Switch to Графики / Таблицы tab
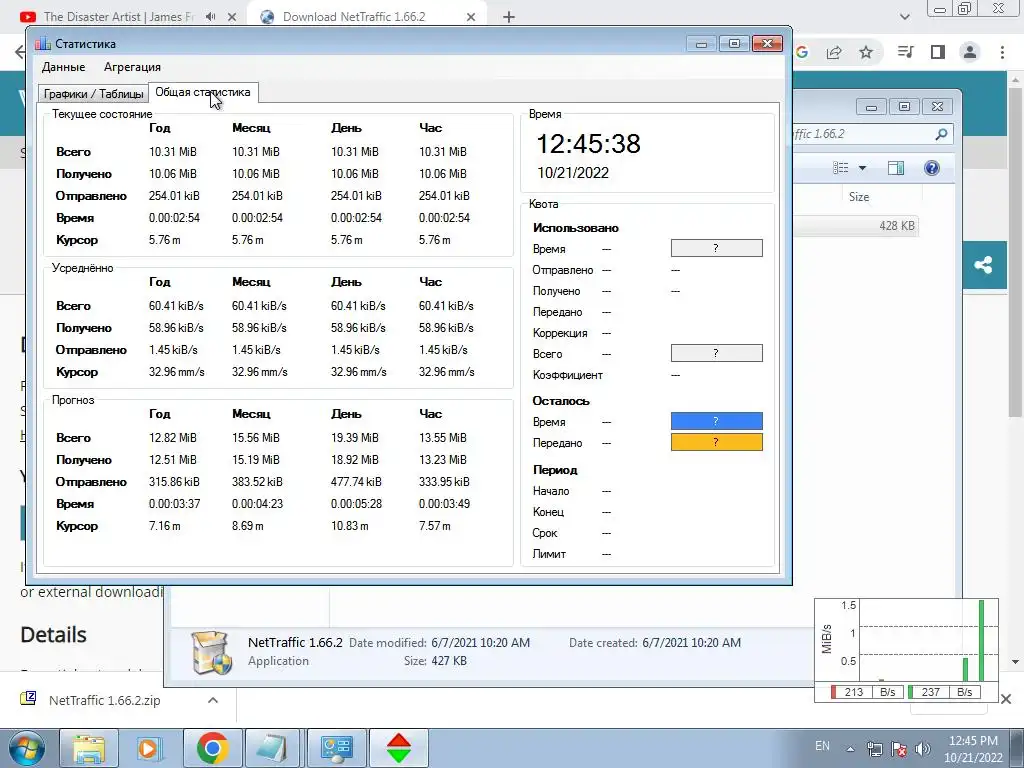 (93, 93)
